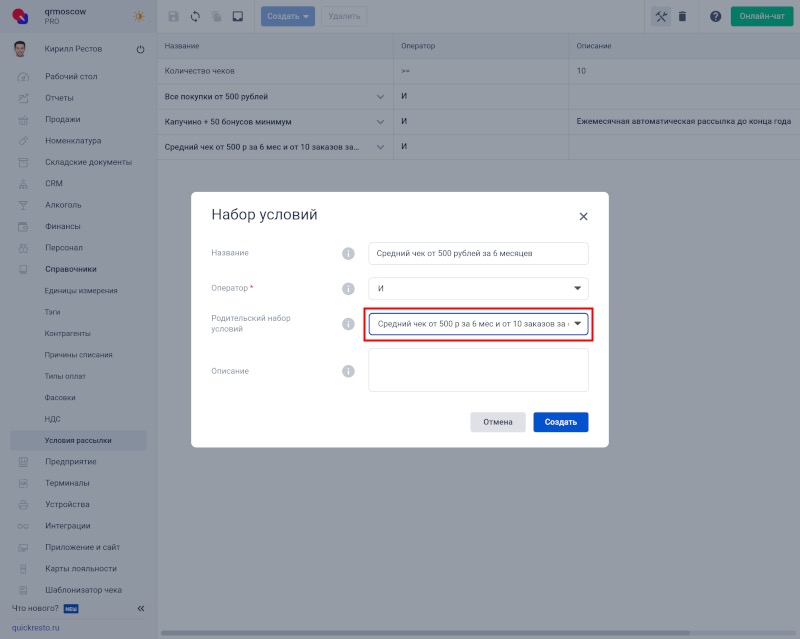Click the Название input field
Viewport: 800px width, 639px height.
click(478, 253)
